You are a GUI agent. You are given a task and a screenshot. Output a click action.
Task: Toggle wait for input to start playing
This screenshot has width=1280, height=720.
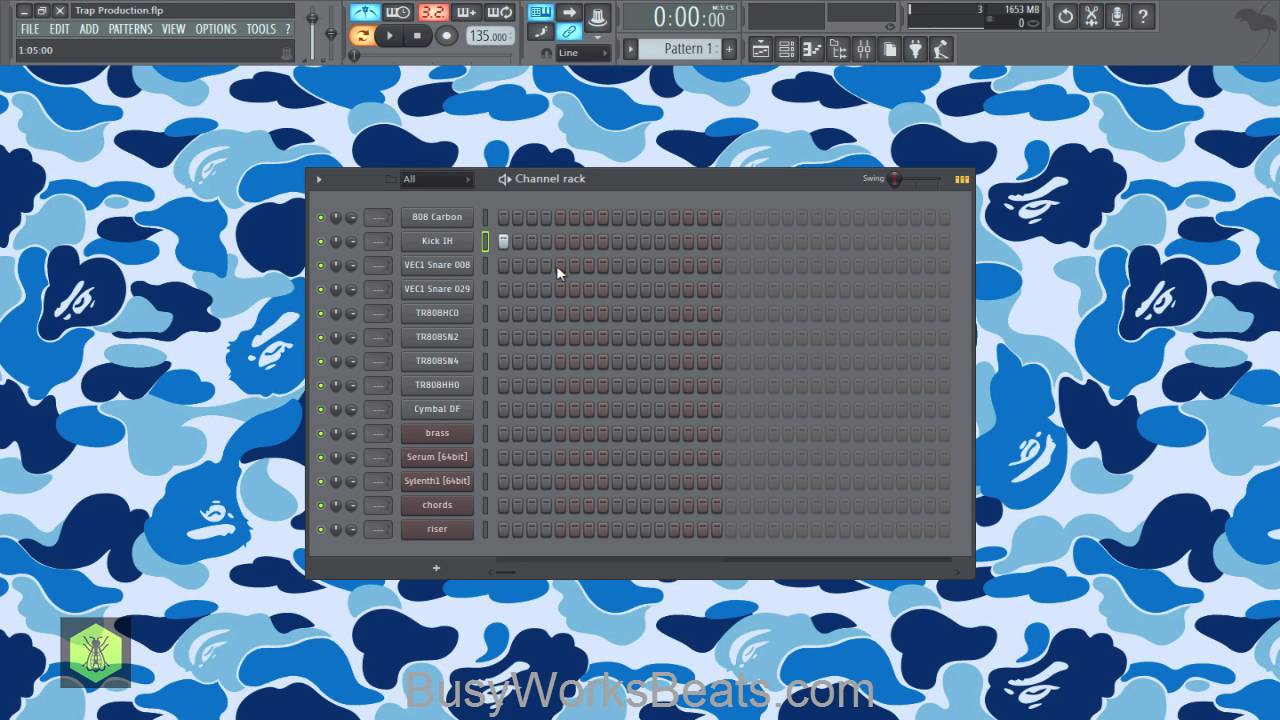click(x=398, y=12)
